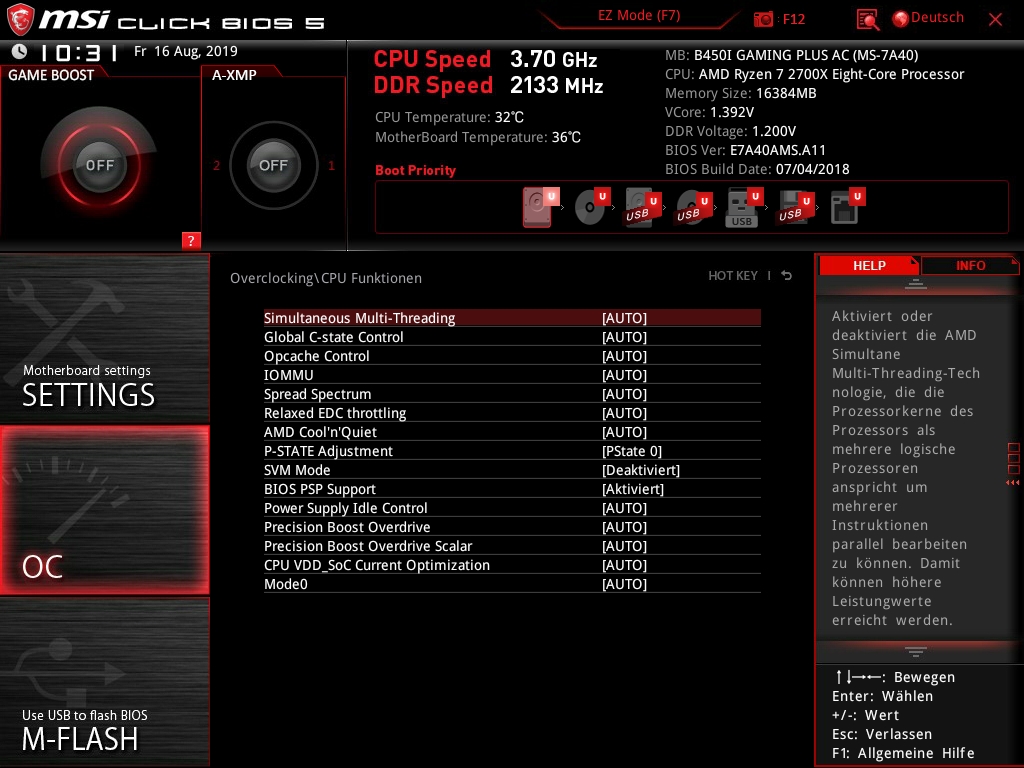Viewport: 1024px width, 768px height.
Task: Click the GAME BOOST panel title
Action: click(x=51, y=75)
